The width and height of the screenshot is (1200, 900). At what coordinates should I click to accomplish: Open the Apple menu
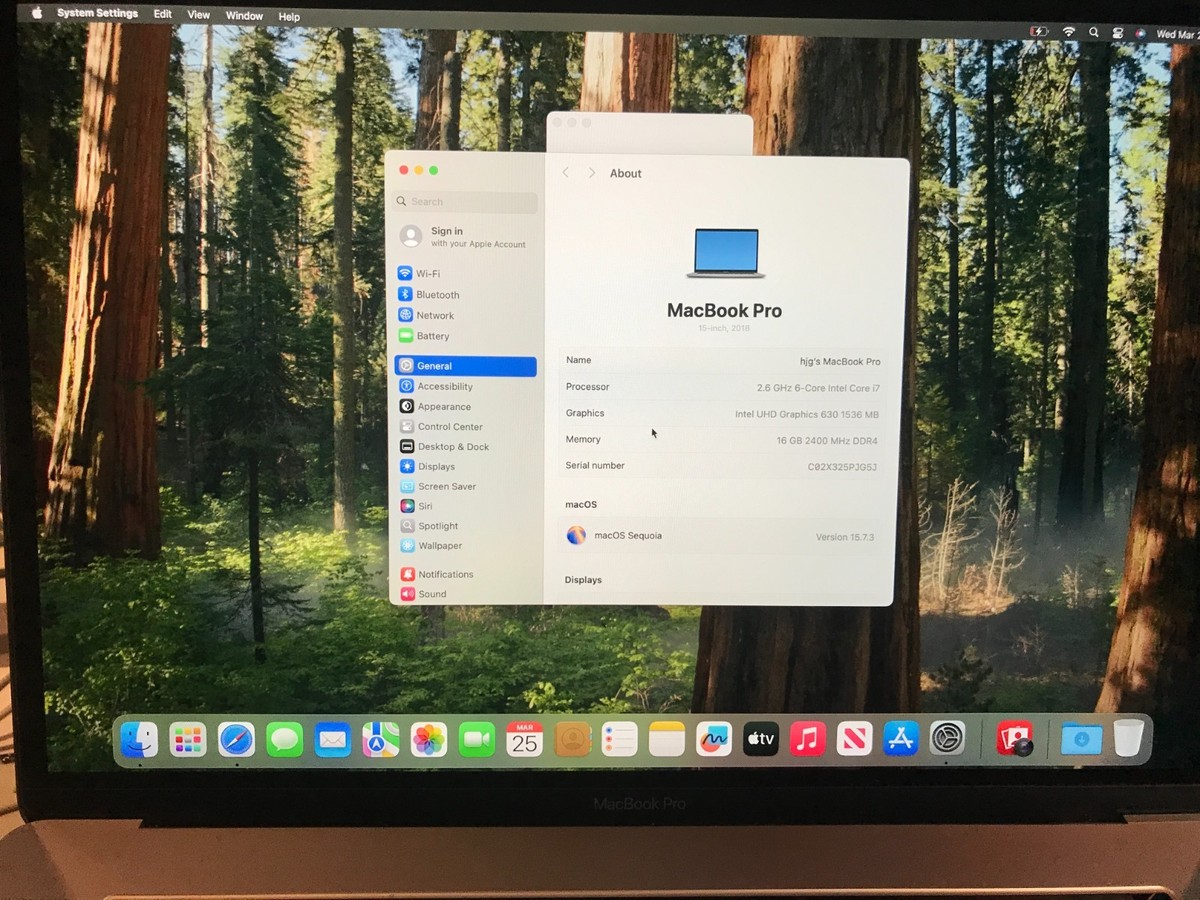[x=37, y=13]
